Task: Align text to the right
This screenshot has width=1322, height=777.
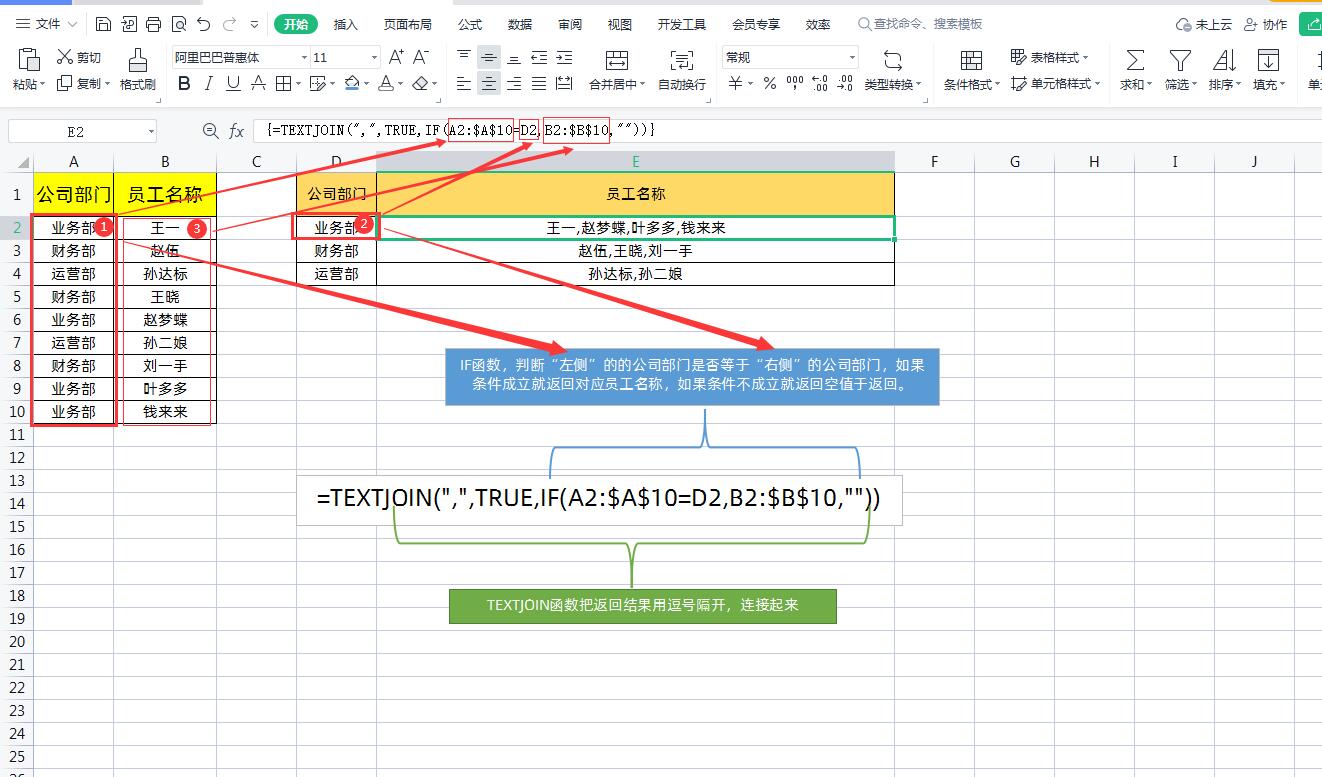Action: click(514, 84)
